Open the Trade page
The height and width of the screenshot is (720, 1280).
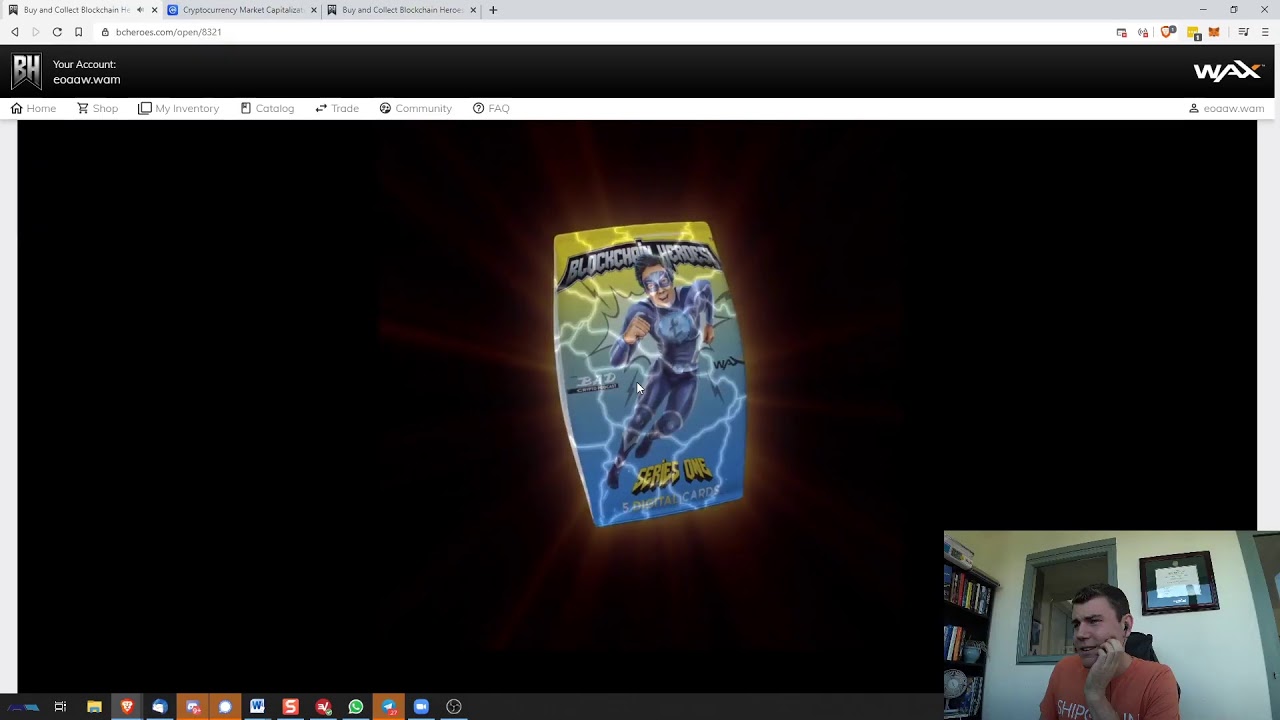(x=337, y=108)
